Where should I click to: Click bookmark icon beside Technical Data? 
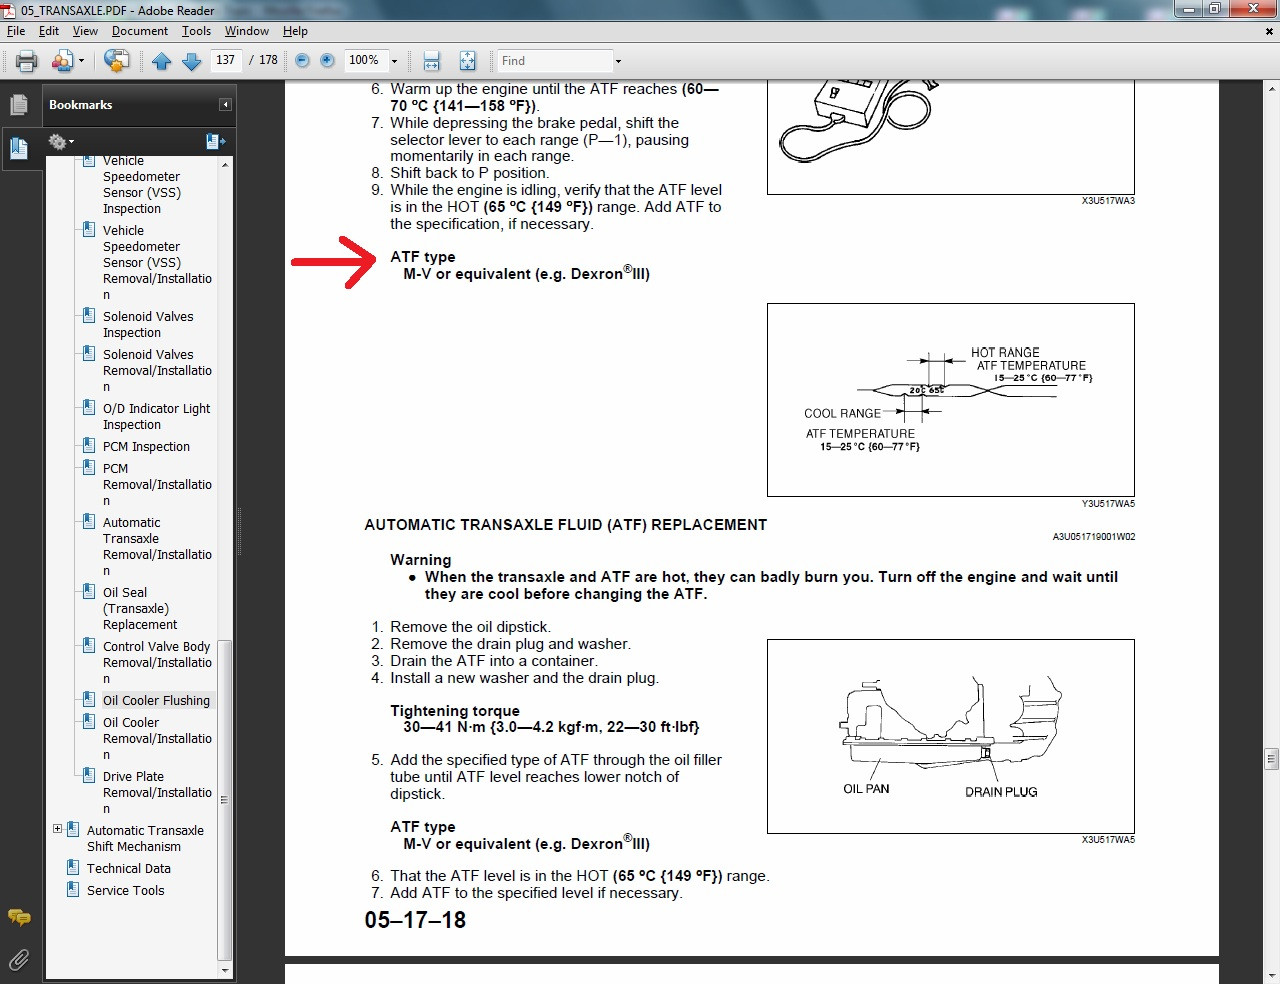[73, 867]
